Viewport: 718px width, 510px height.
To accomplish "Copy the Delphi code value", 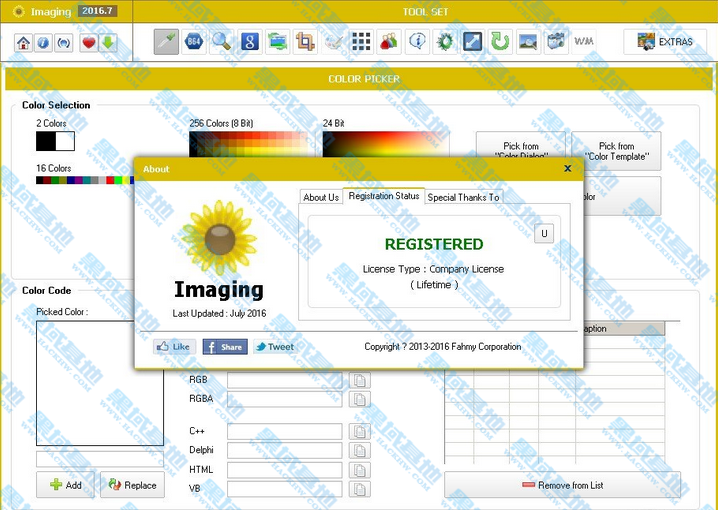I will [359, 450].
